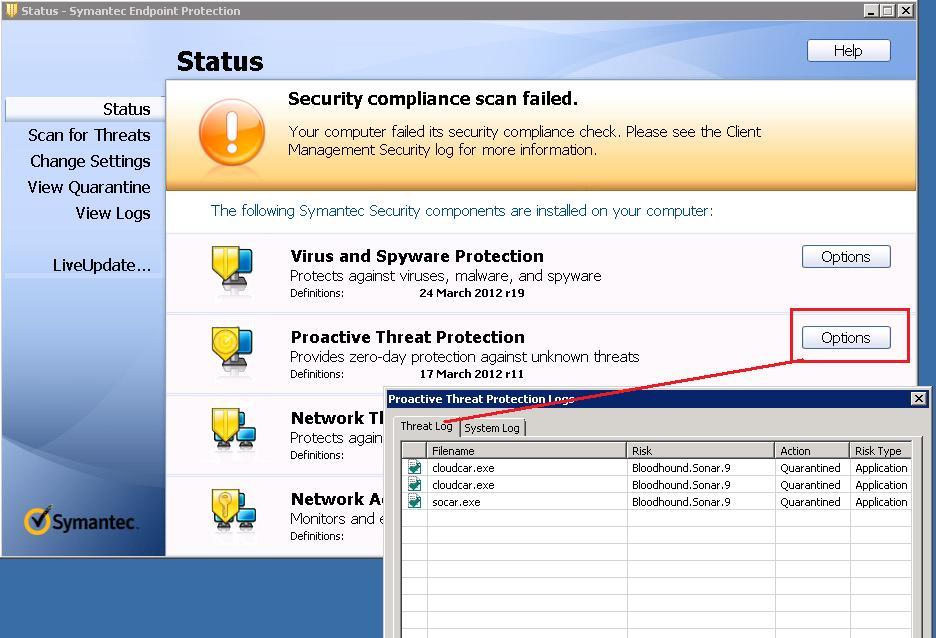
Task: Open View Quarantine in sidebar
Action: (89, 187)
